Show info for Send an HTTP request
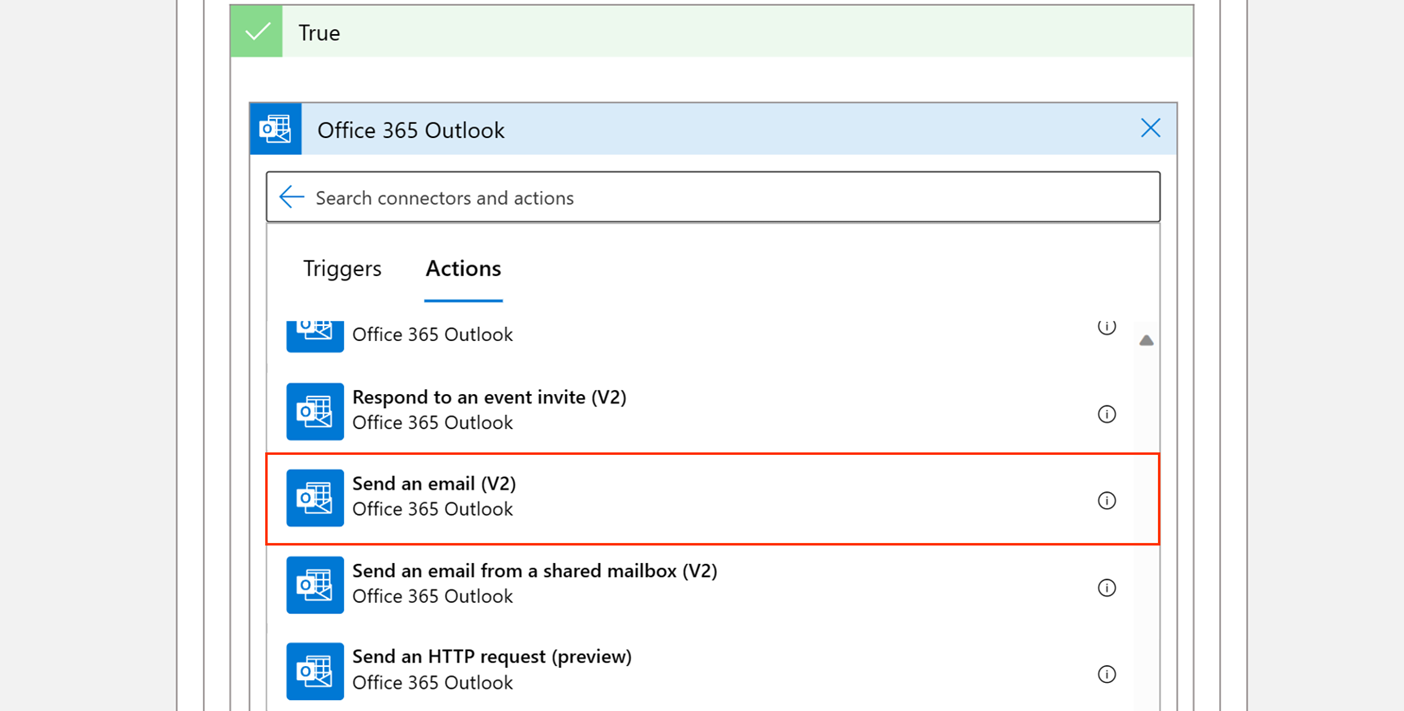Screen dimensions: 1404x711 tap(1106, 674)
